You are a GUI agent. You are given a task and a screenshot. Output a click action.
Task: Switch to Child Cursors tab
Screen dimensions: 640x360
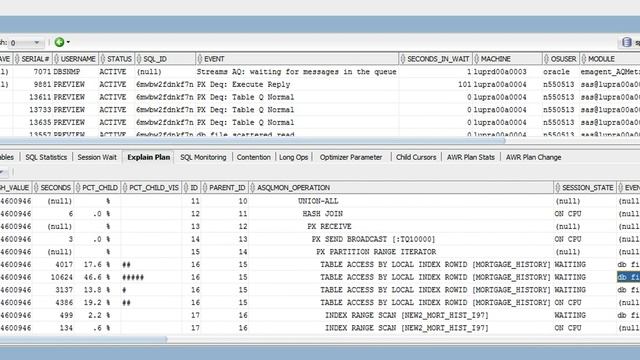[x=416, y=157]
